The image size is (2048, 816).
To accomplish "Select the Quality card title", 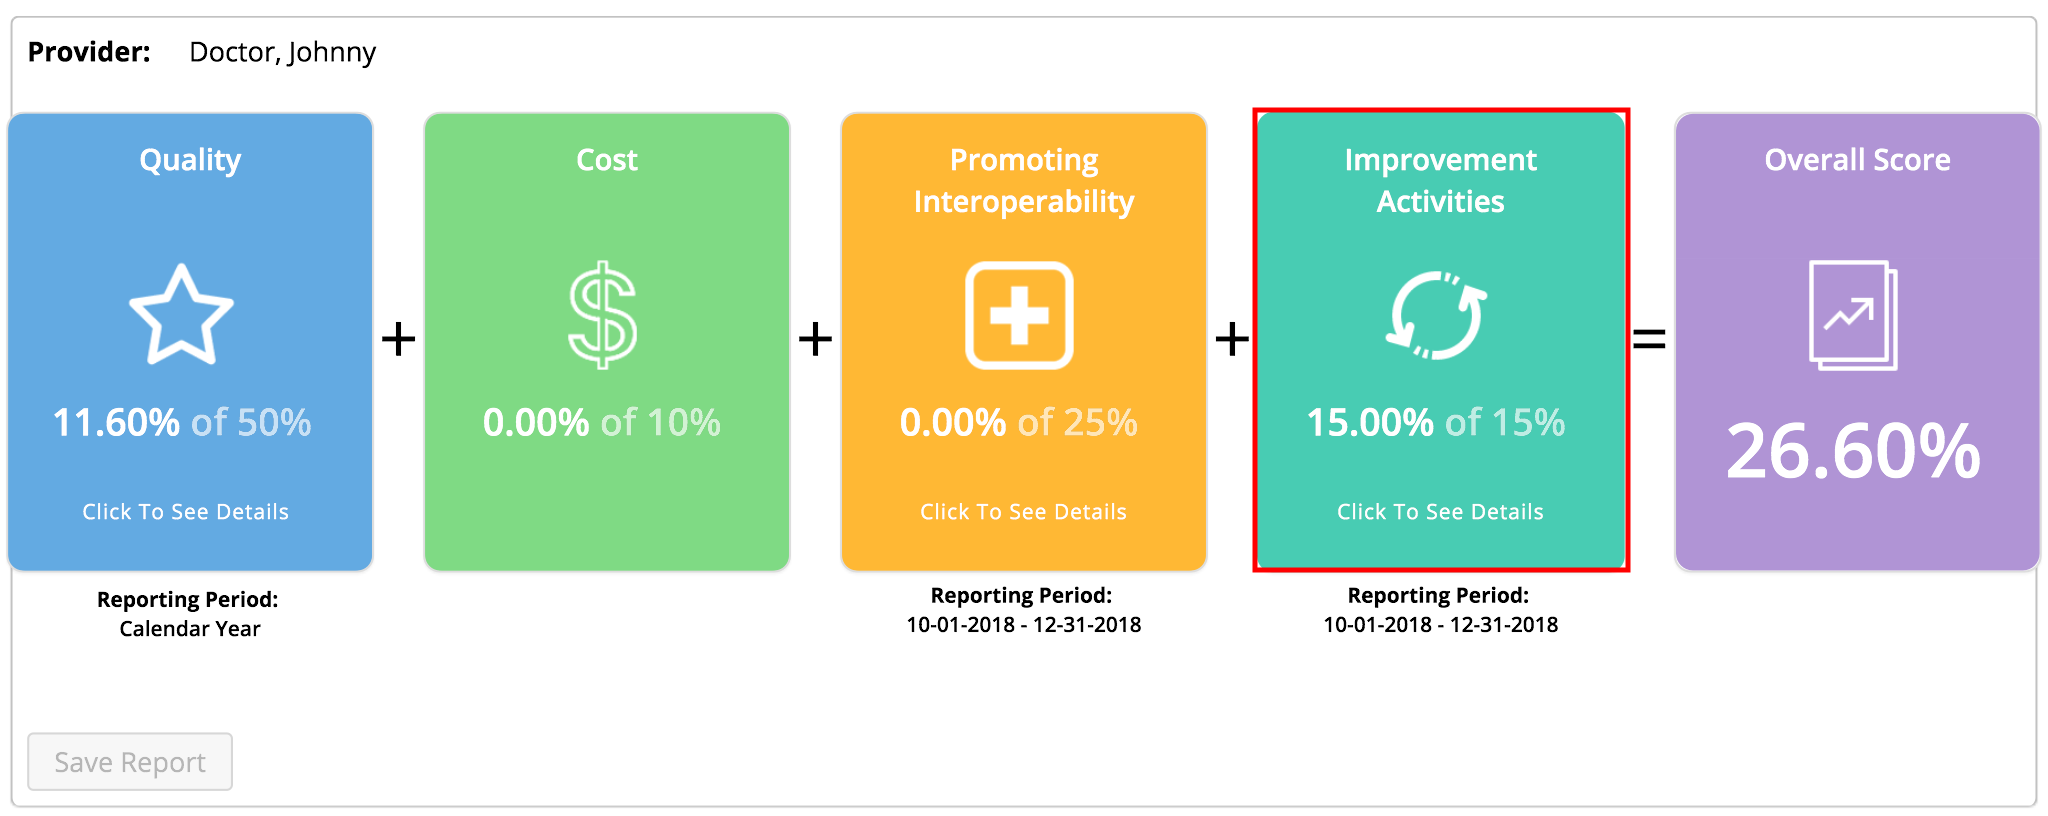I will coord(190,160).
